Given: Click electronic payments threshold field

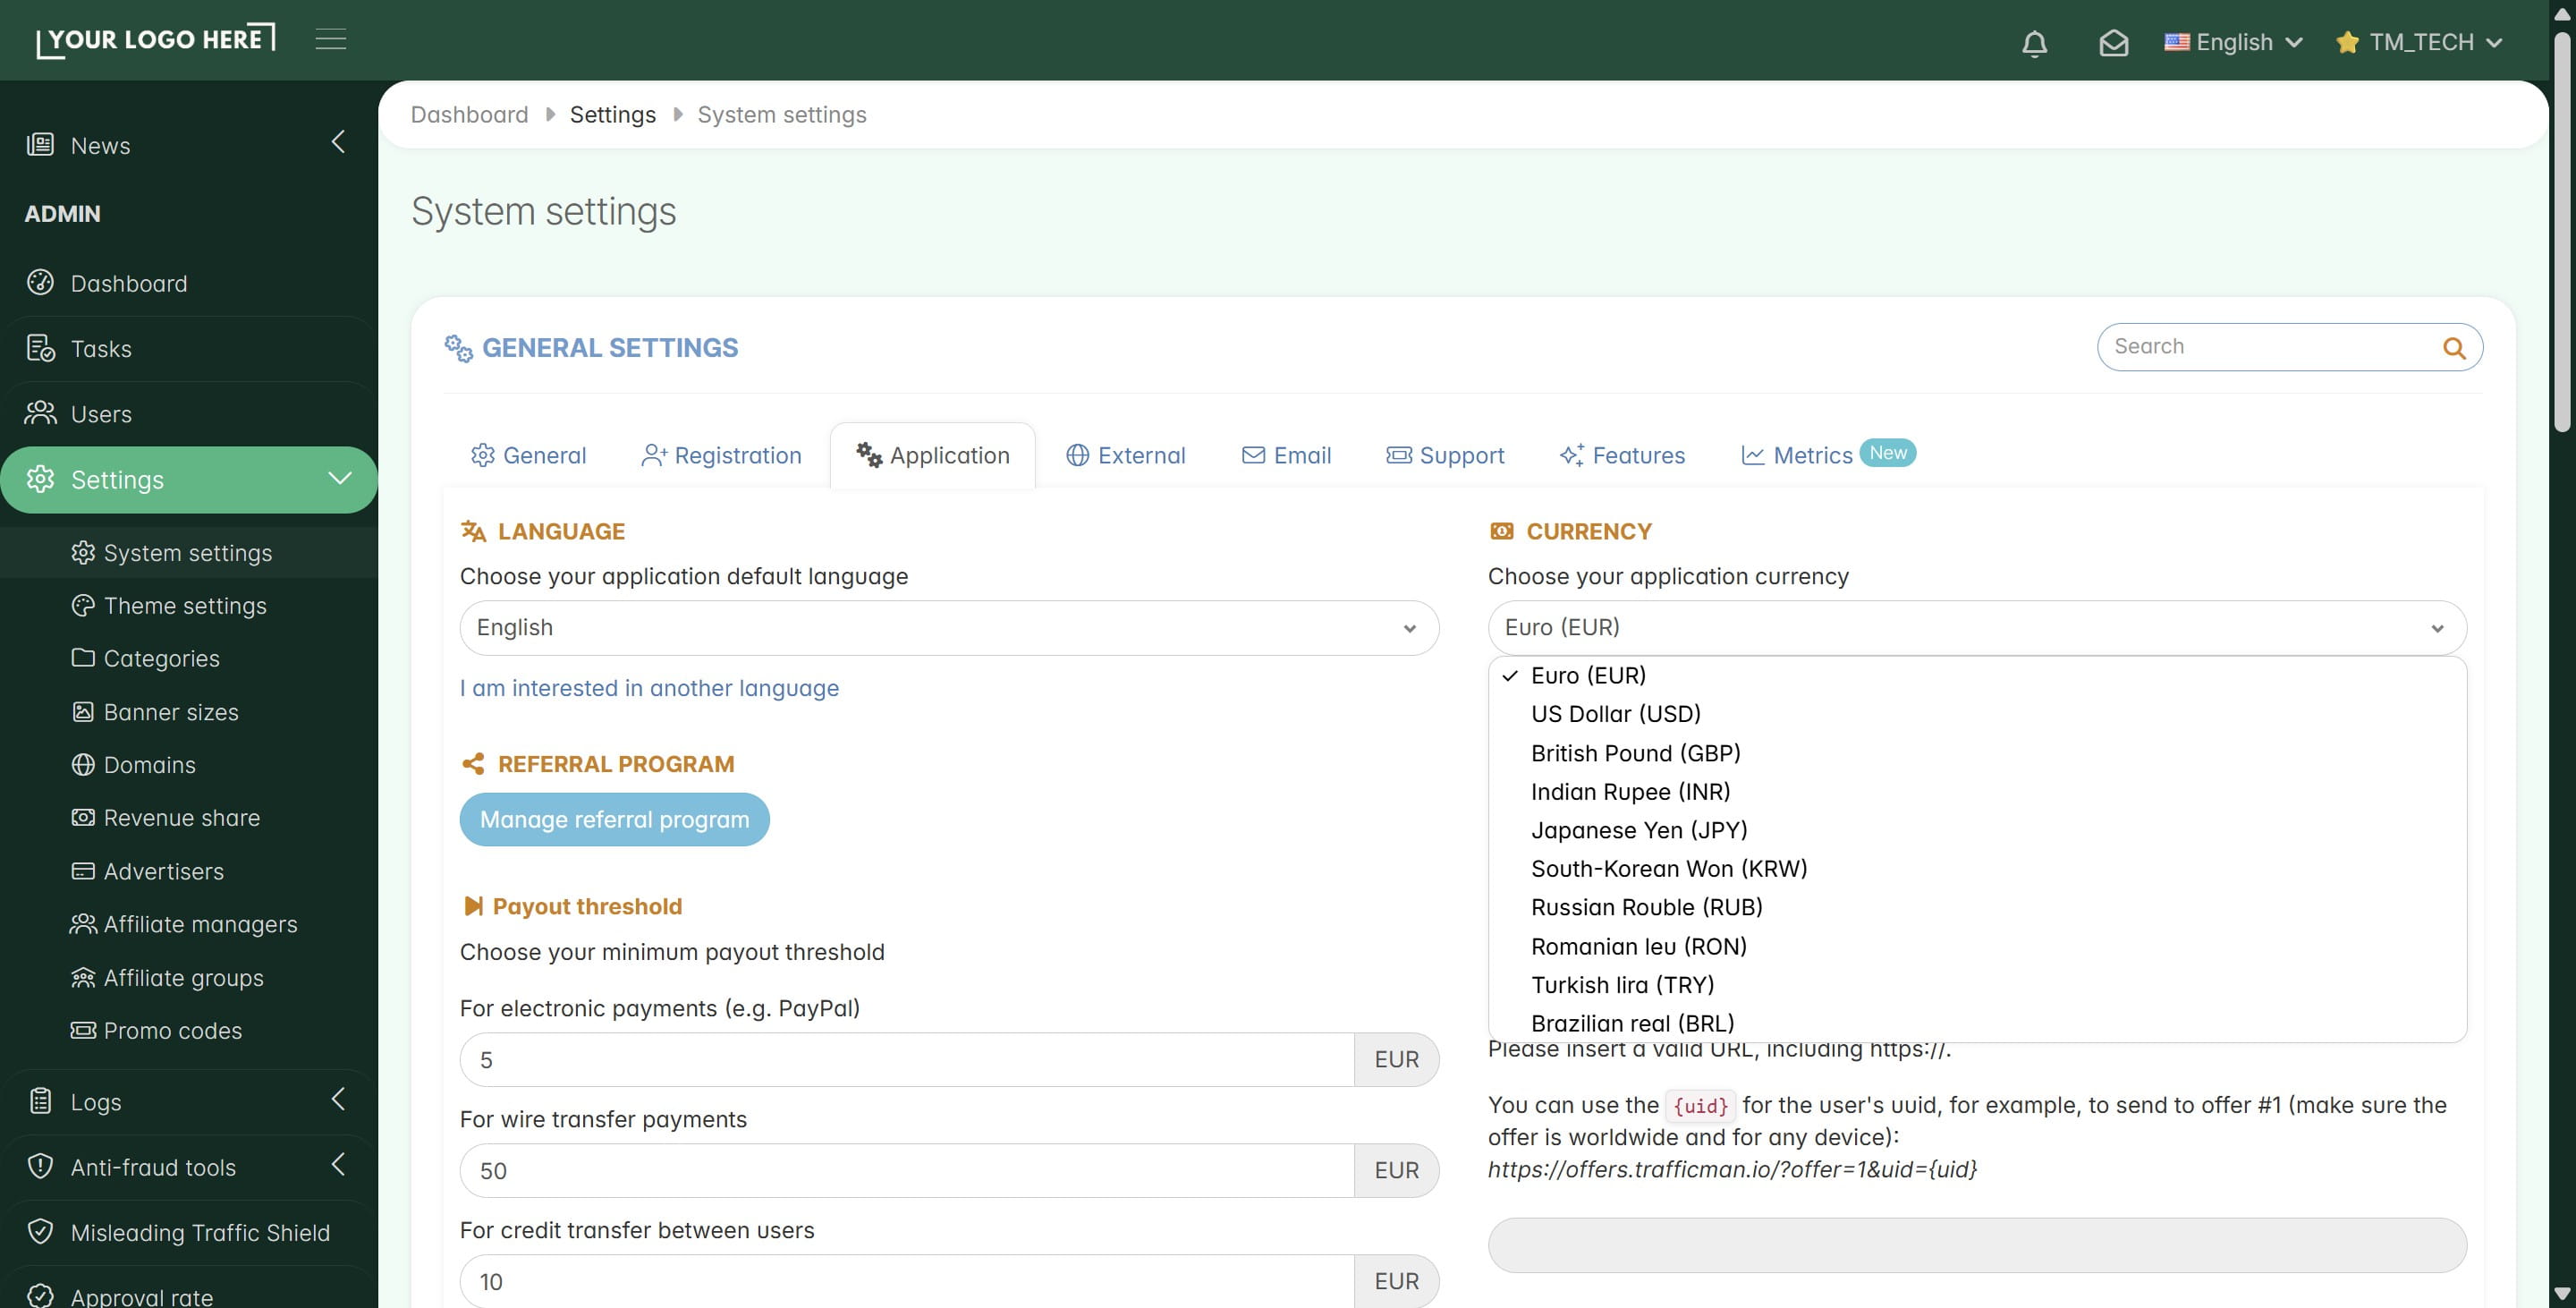Looking at the screenshot, I should pyautogui.click(x=907, y=1059).
